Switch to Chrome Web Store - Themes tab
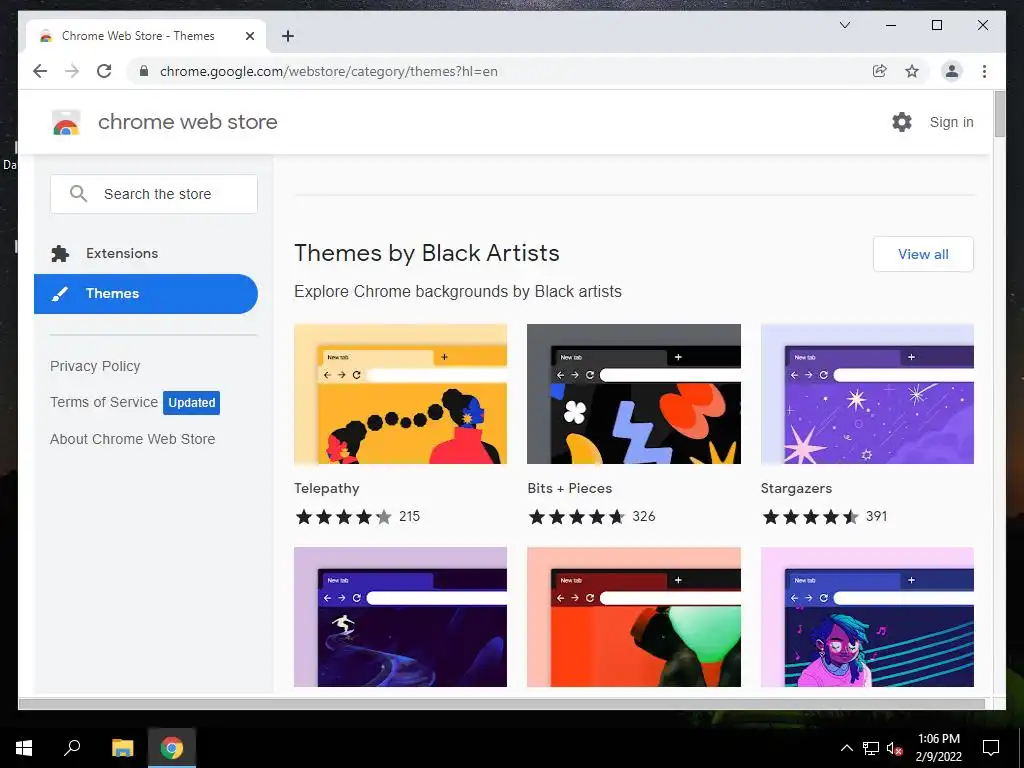 pyautogui.click(x=146, y=36)
